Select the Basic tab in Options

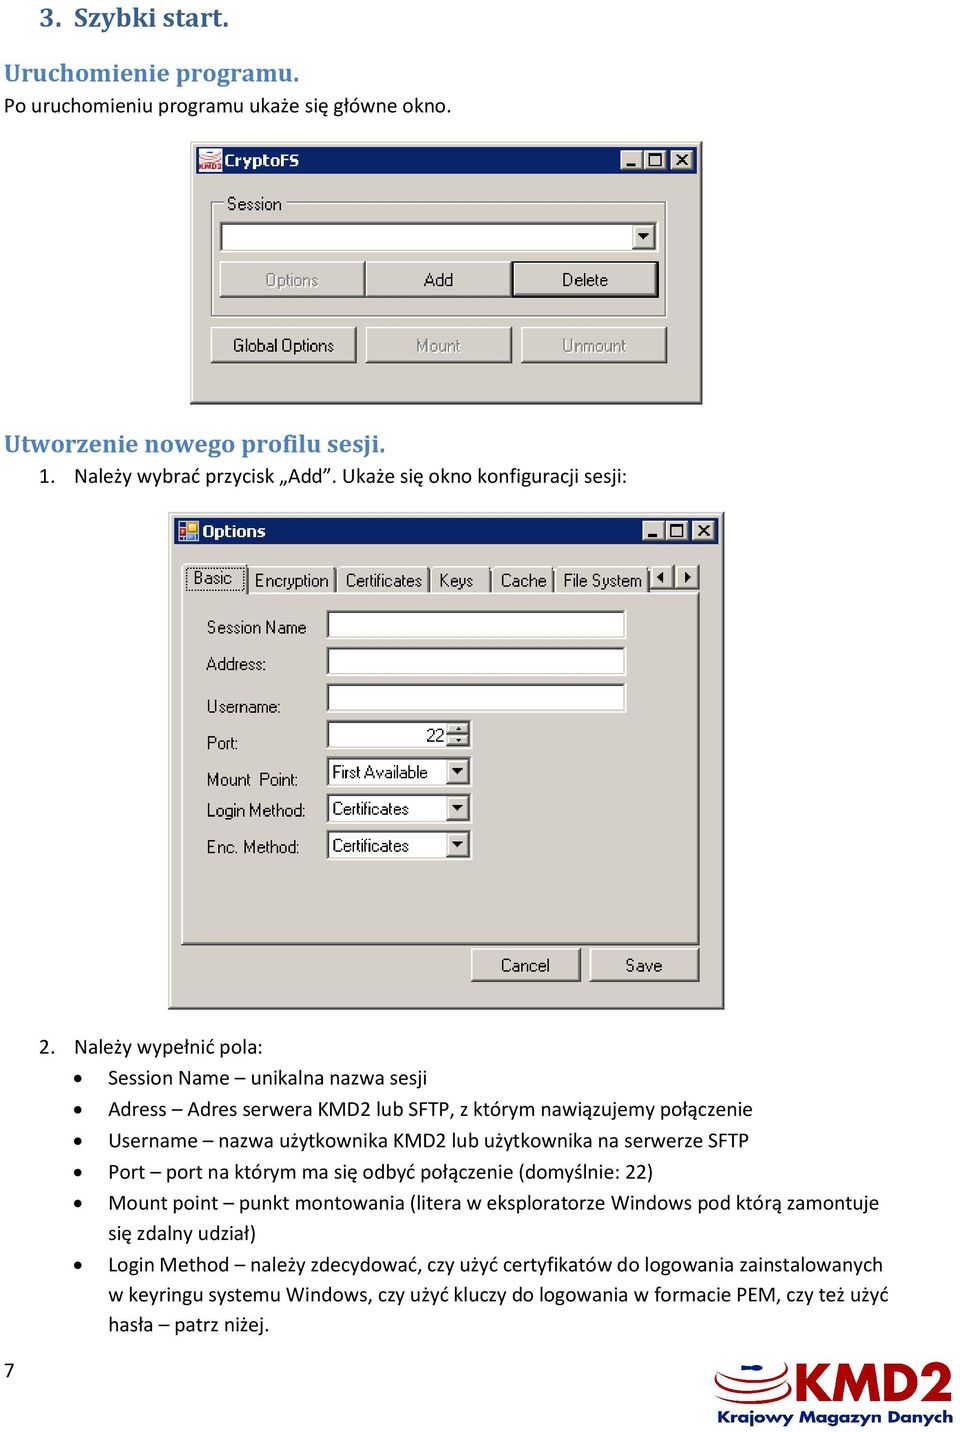(214, 578)
